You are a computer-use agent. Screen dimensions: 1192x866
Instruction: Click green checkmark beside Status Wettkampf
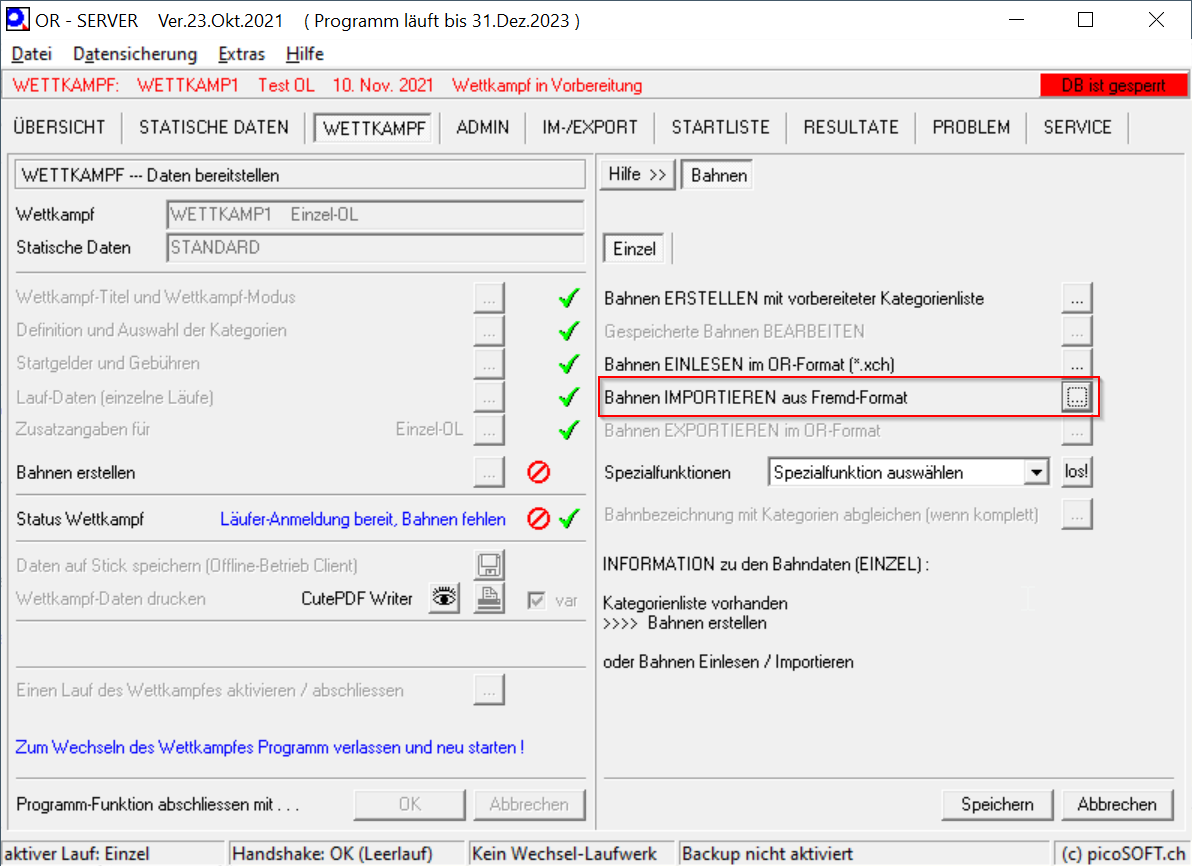click(x=569, y=519)
